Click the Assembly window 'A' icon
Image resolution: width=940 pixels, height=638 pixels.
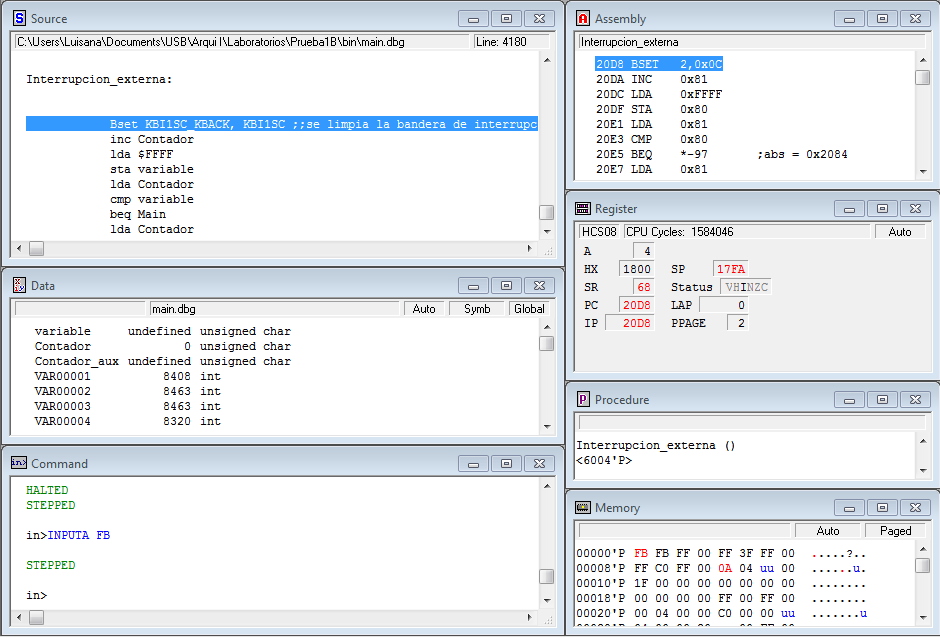click(583, 19)
